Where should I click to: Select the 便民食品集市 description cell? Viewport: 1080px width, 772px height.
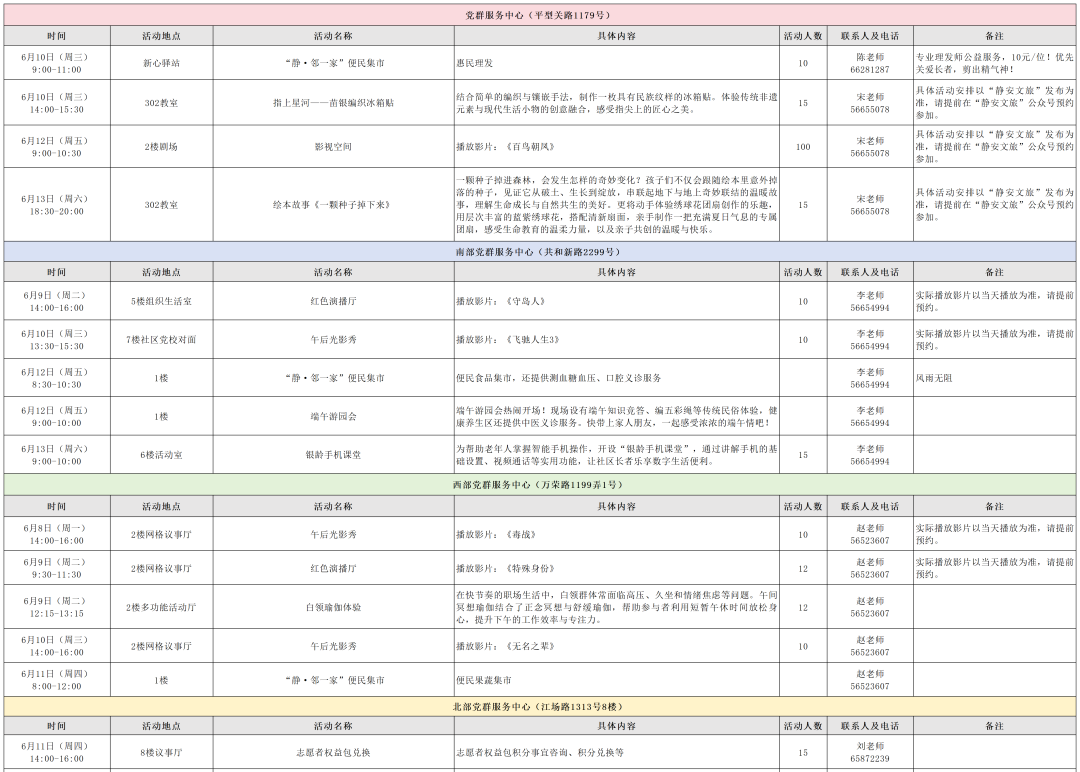[x=616, y=378]
